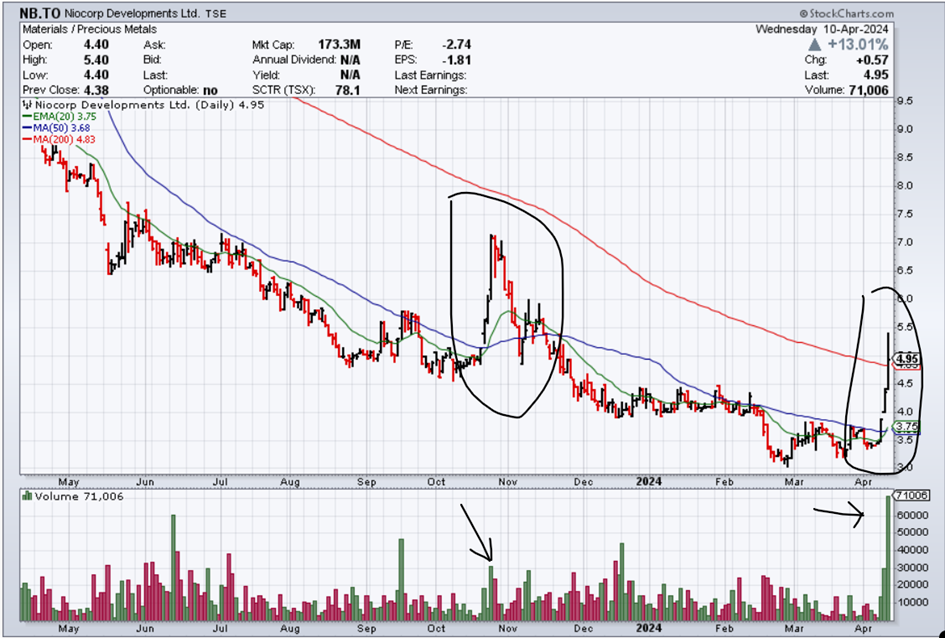The width and height of the screenshot is (945, 638).
Task: Click the green EMA(20) line swatch in legend
Action: (x=27, y=116)
